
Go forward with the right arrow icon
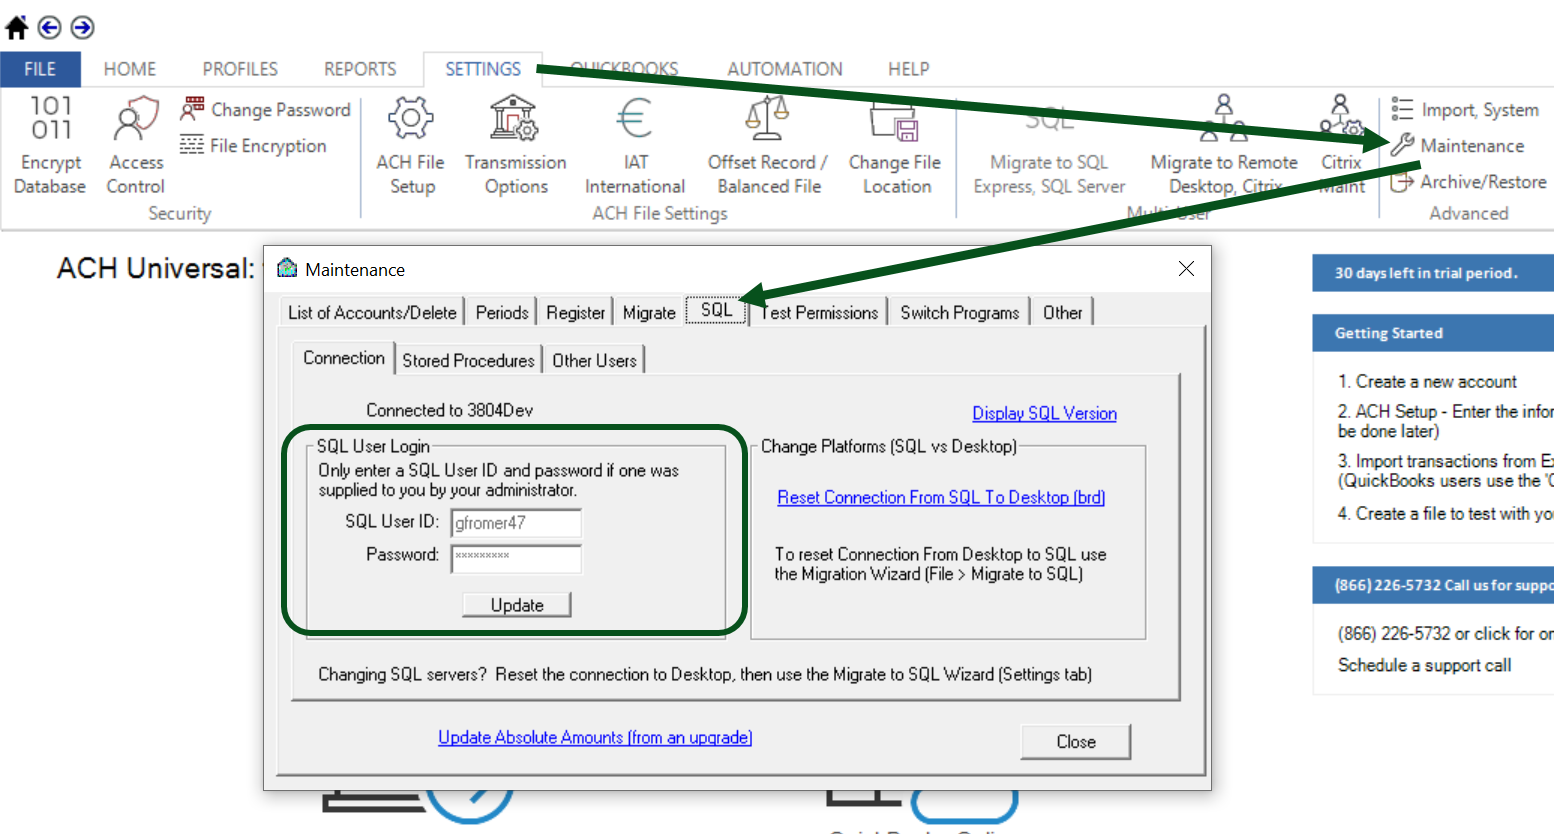click(83, 27)
